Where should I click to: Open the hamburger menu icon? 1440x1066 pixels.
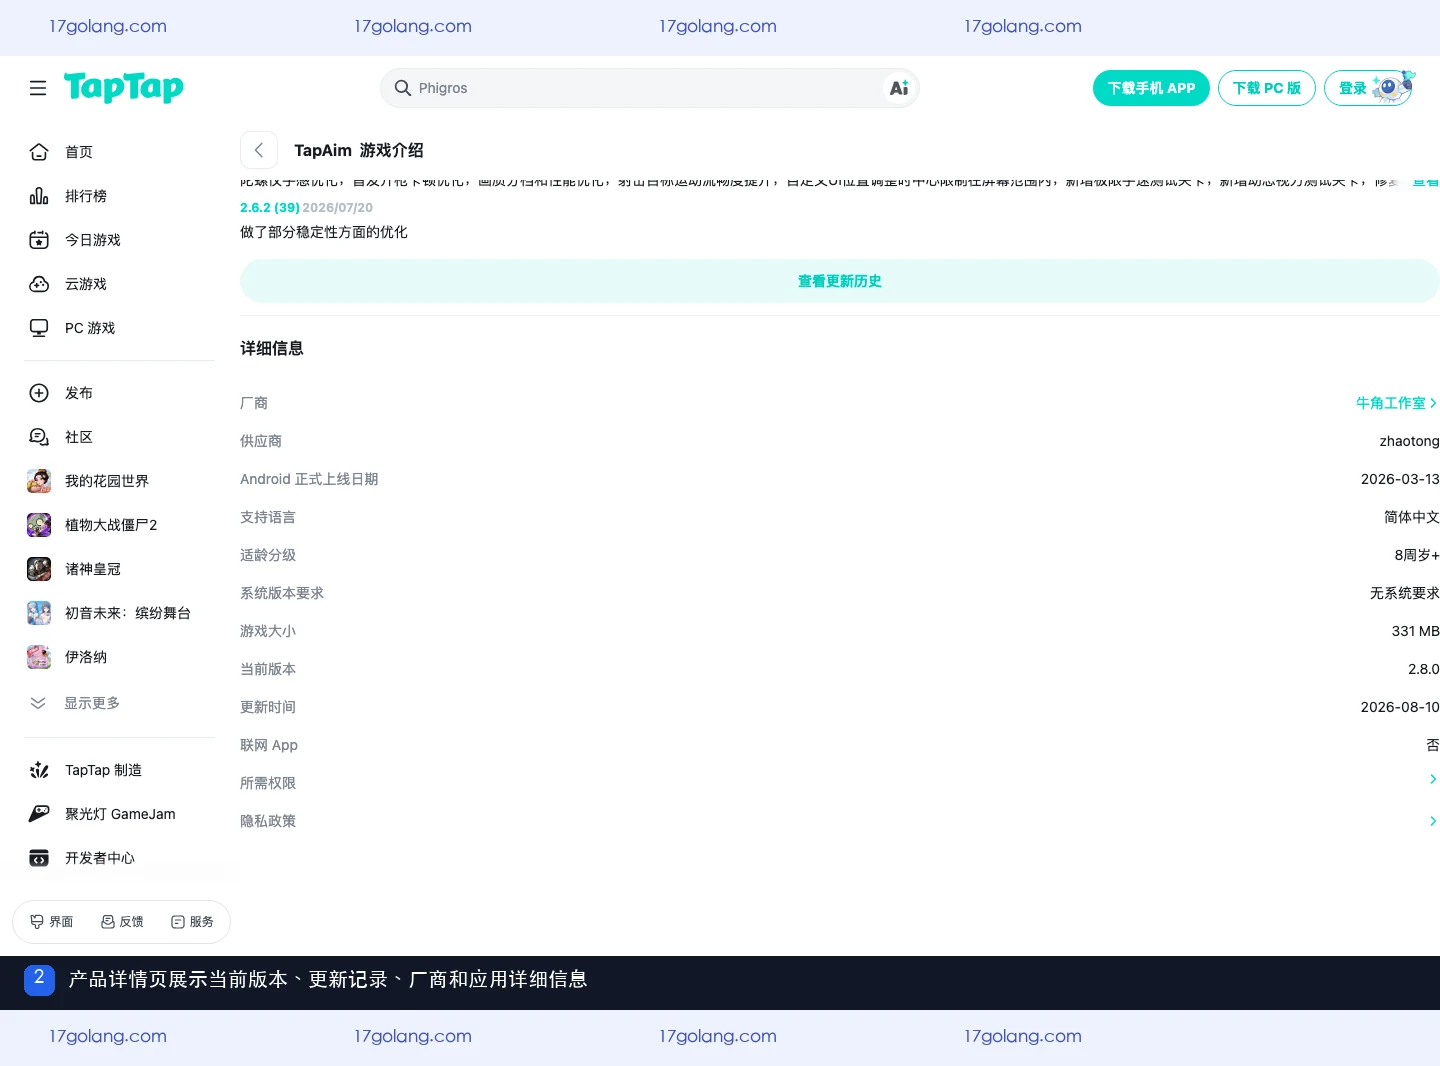[38, 88]
